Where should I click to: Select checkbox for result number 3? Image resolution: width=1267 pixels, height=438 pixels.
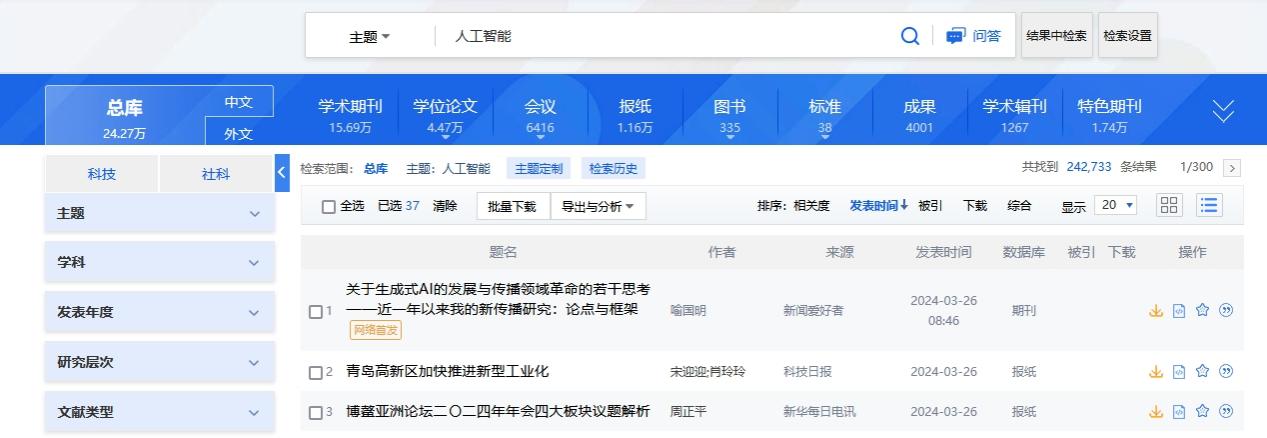coord(316,412)
